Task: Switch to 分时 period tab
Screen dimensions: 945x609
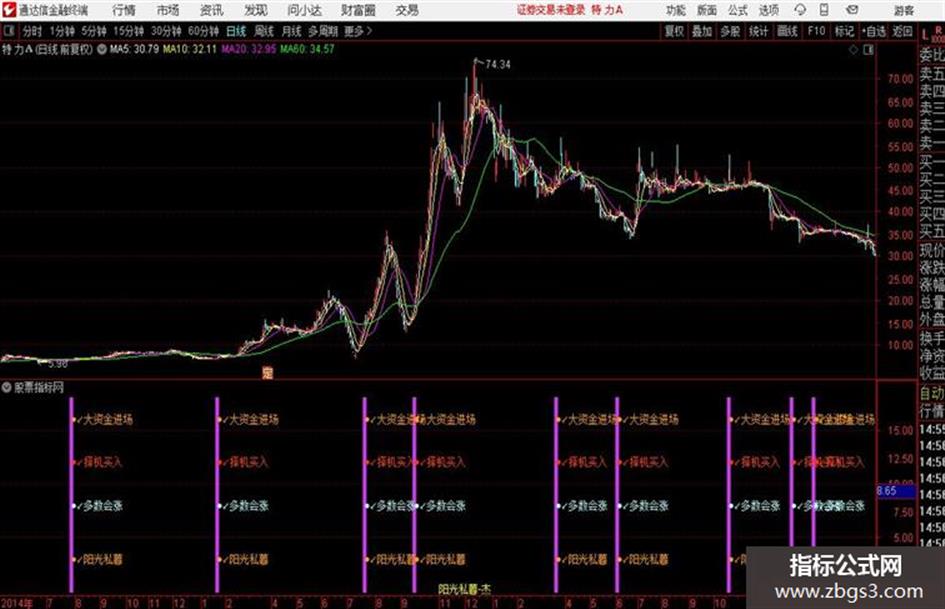Action: pyautogui.click(x=32, y=31)
